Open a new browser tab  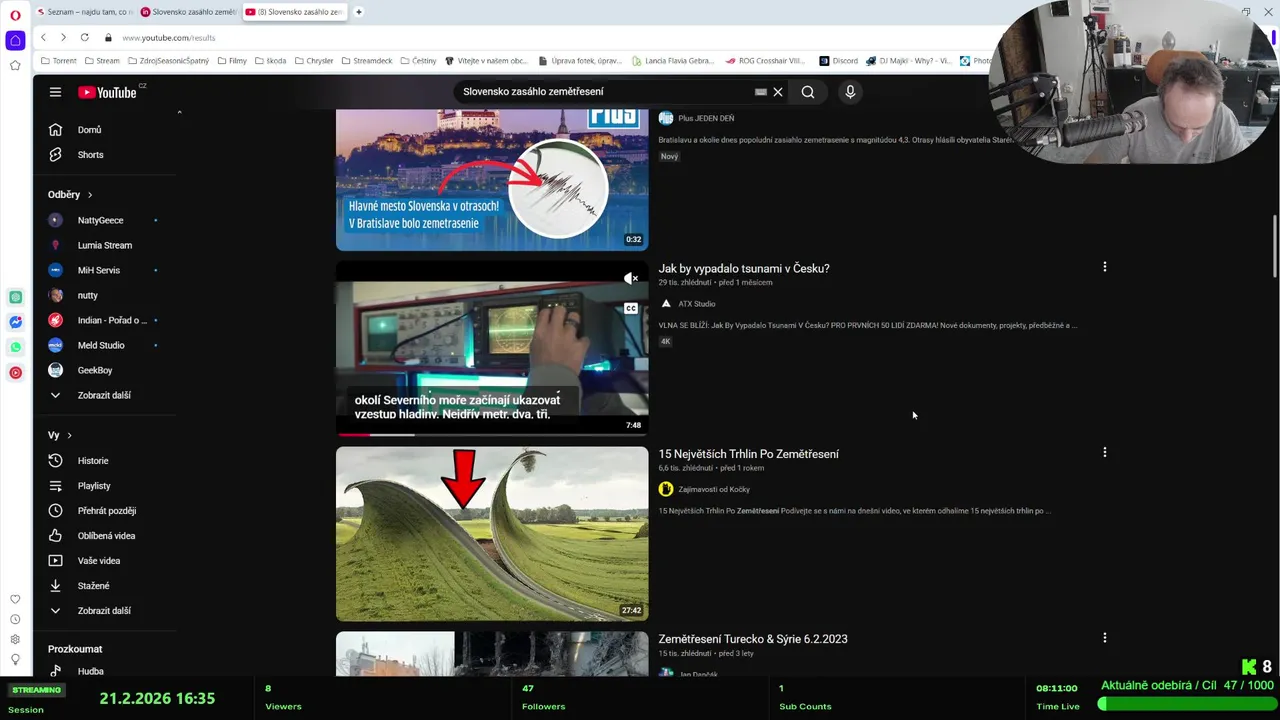tap(358, 12)
